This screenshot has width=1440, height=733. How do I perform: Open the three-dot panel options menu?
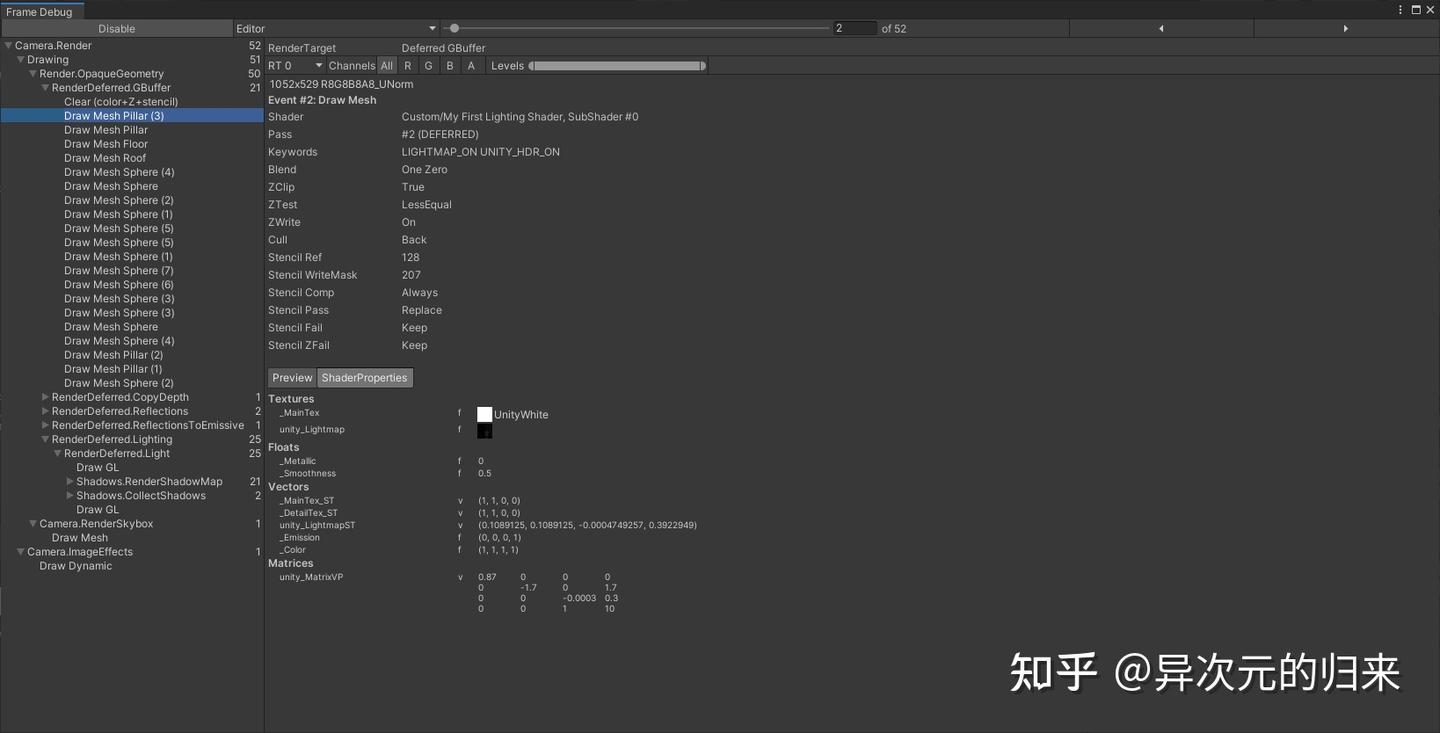(1399, 9)
